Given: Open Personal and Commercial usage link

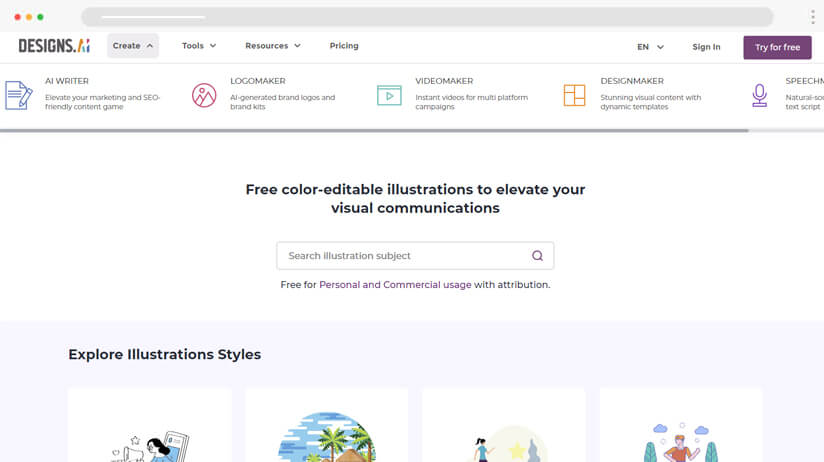Looking at the screenshot, I should [395, 285].
